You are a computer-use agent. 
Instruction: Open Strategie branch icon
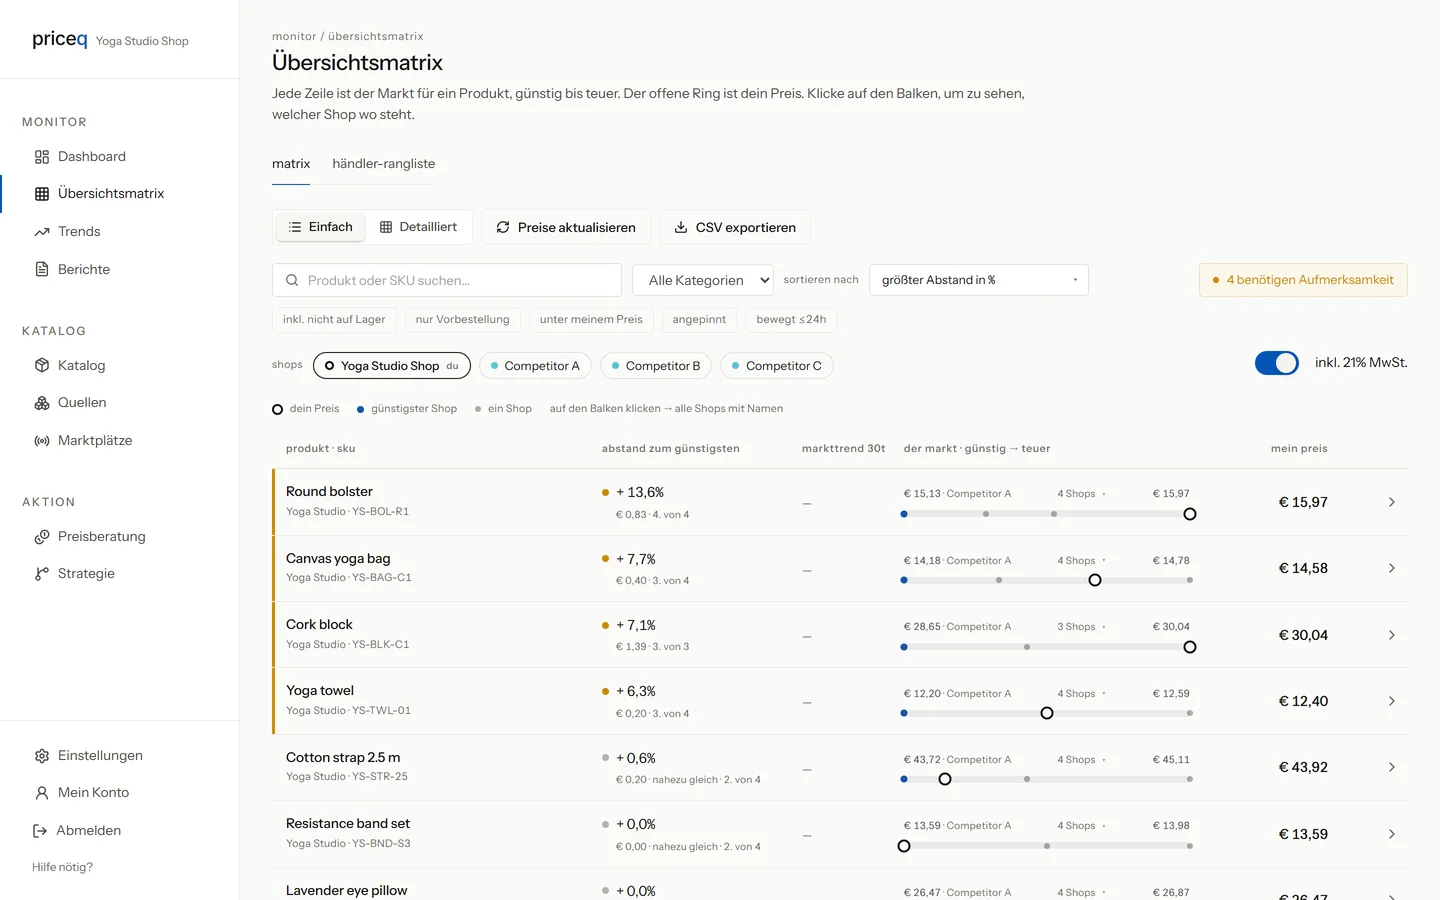[42, 574]
